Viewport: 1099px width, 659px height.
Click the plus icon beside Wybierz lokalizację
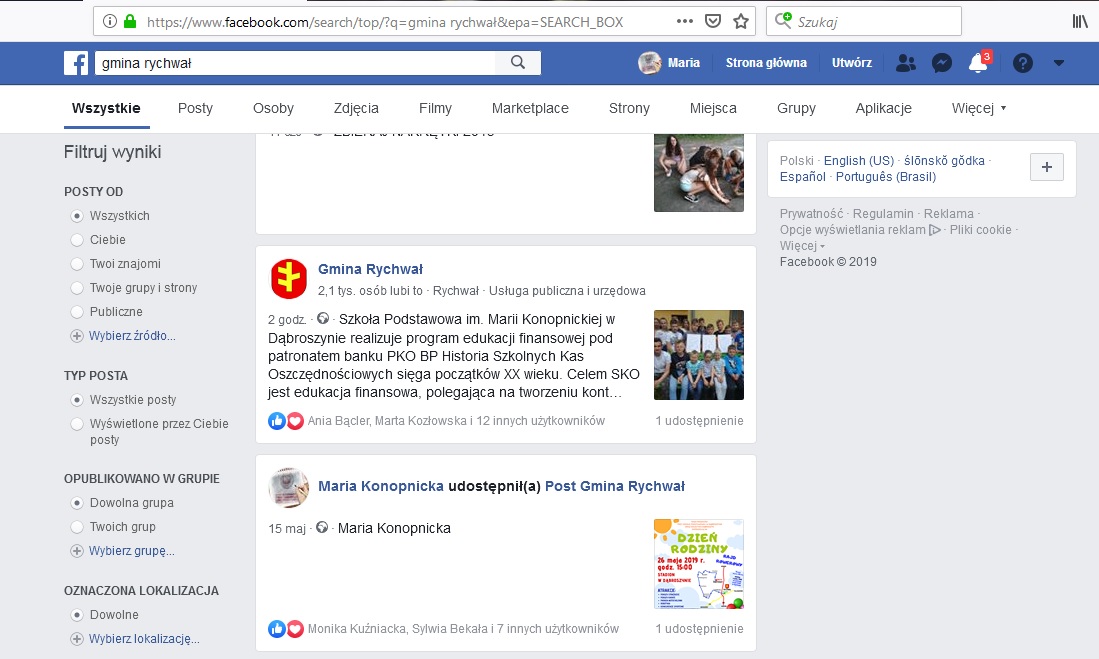[76, 639]
